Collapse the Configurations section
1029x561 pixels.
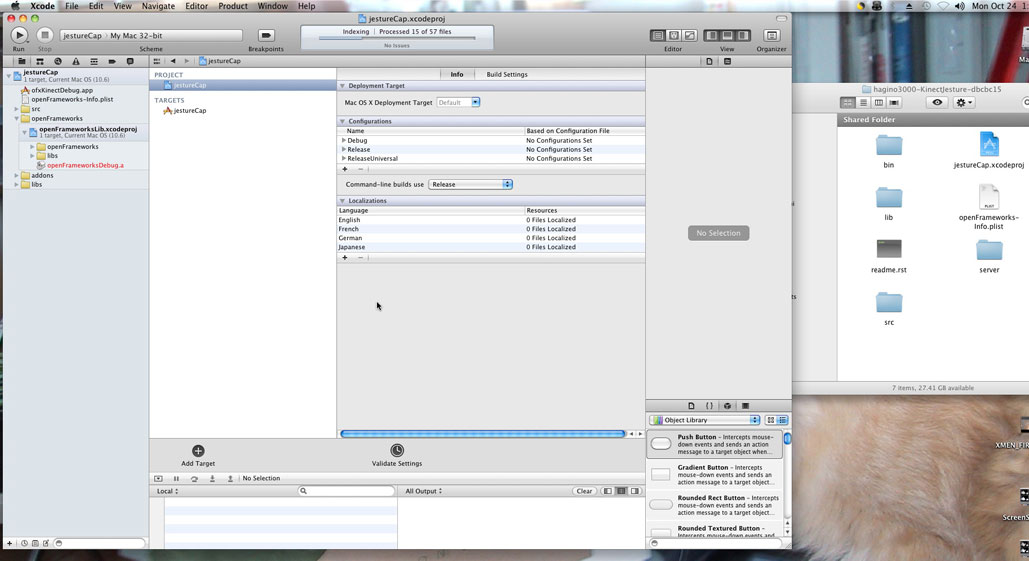pos(342,121)
